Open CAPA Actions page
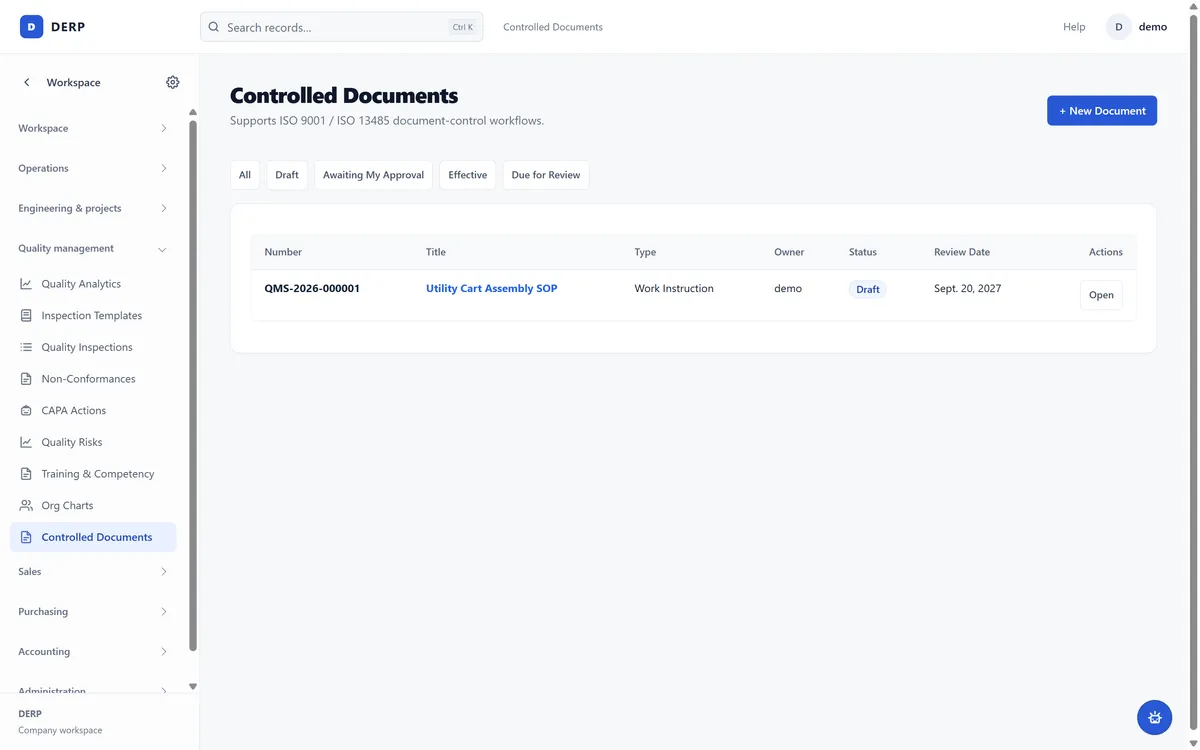 point(93,410)
